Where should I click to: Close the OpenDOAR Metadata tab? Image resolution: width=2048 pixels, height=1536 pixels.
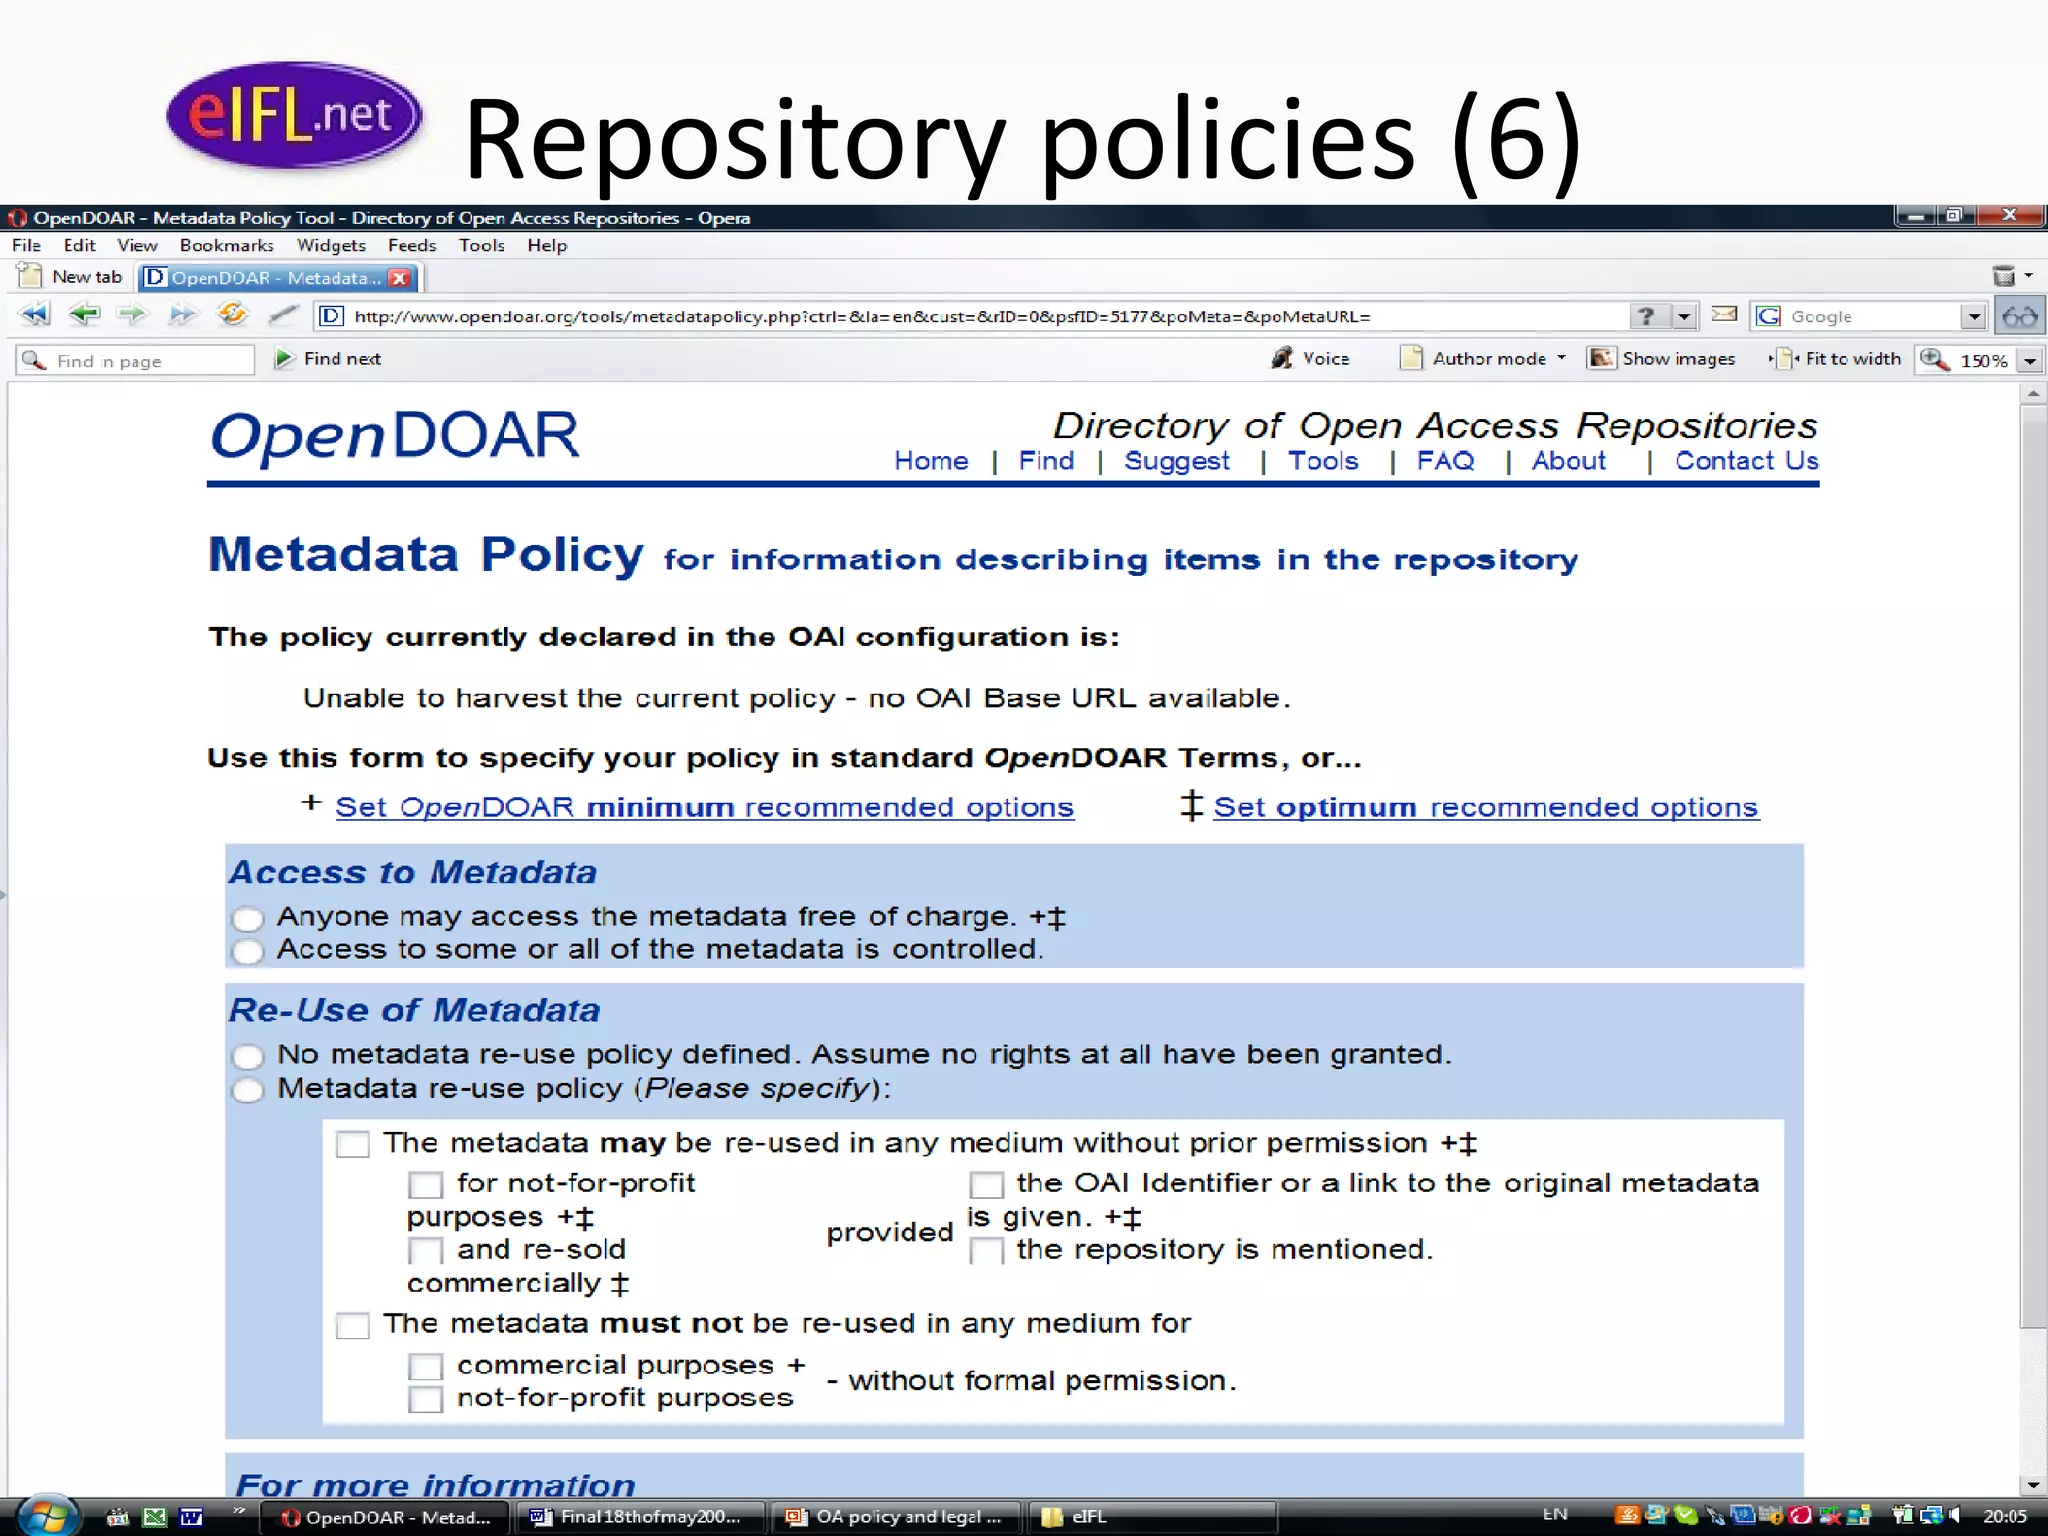point(400,278)
